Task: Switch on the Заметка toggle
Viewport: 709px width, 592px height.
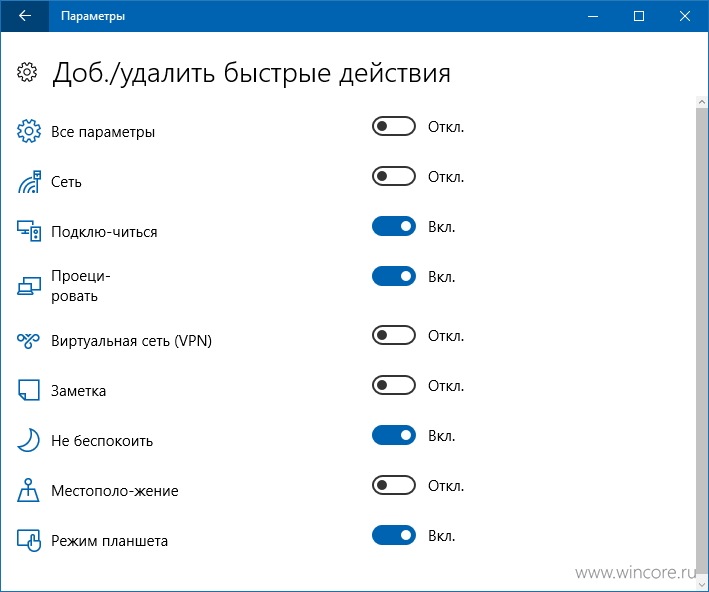Action: [394, 386]
